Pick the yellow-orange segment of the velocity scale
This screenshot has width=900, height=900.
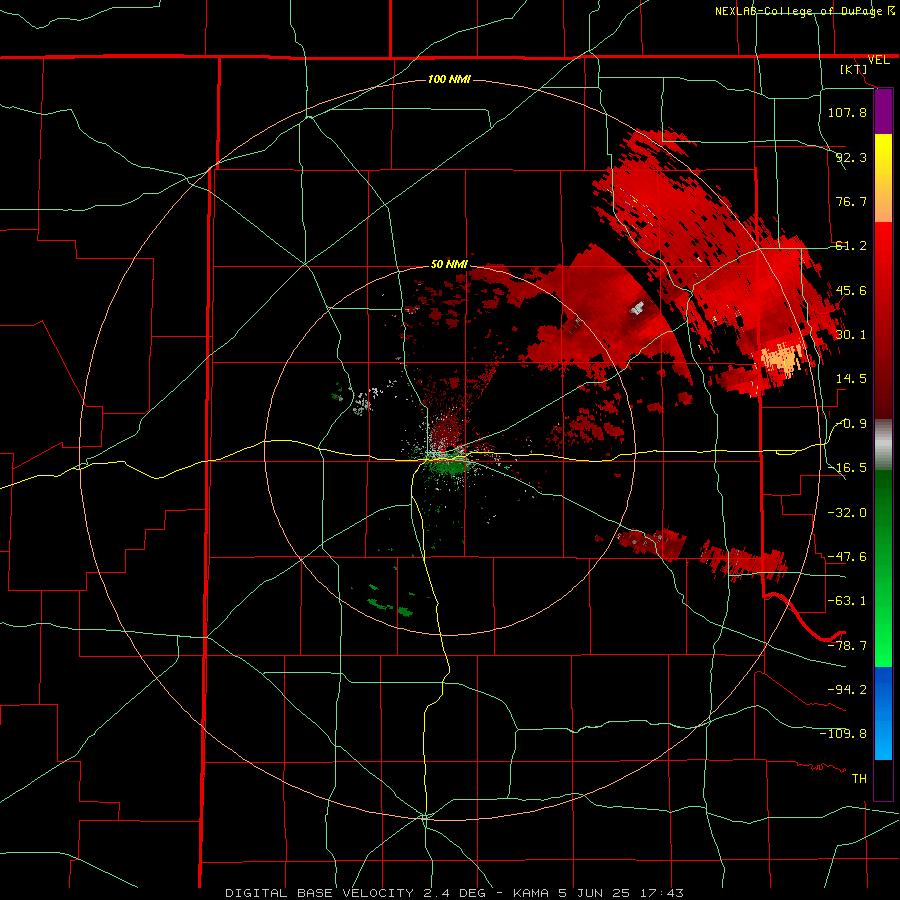tap(883, 178)
